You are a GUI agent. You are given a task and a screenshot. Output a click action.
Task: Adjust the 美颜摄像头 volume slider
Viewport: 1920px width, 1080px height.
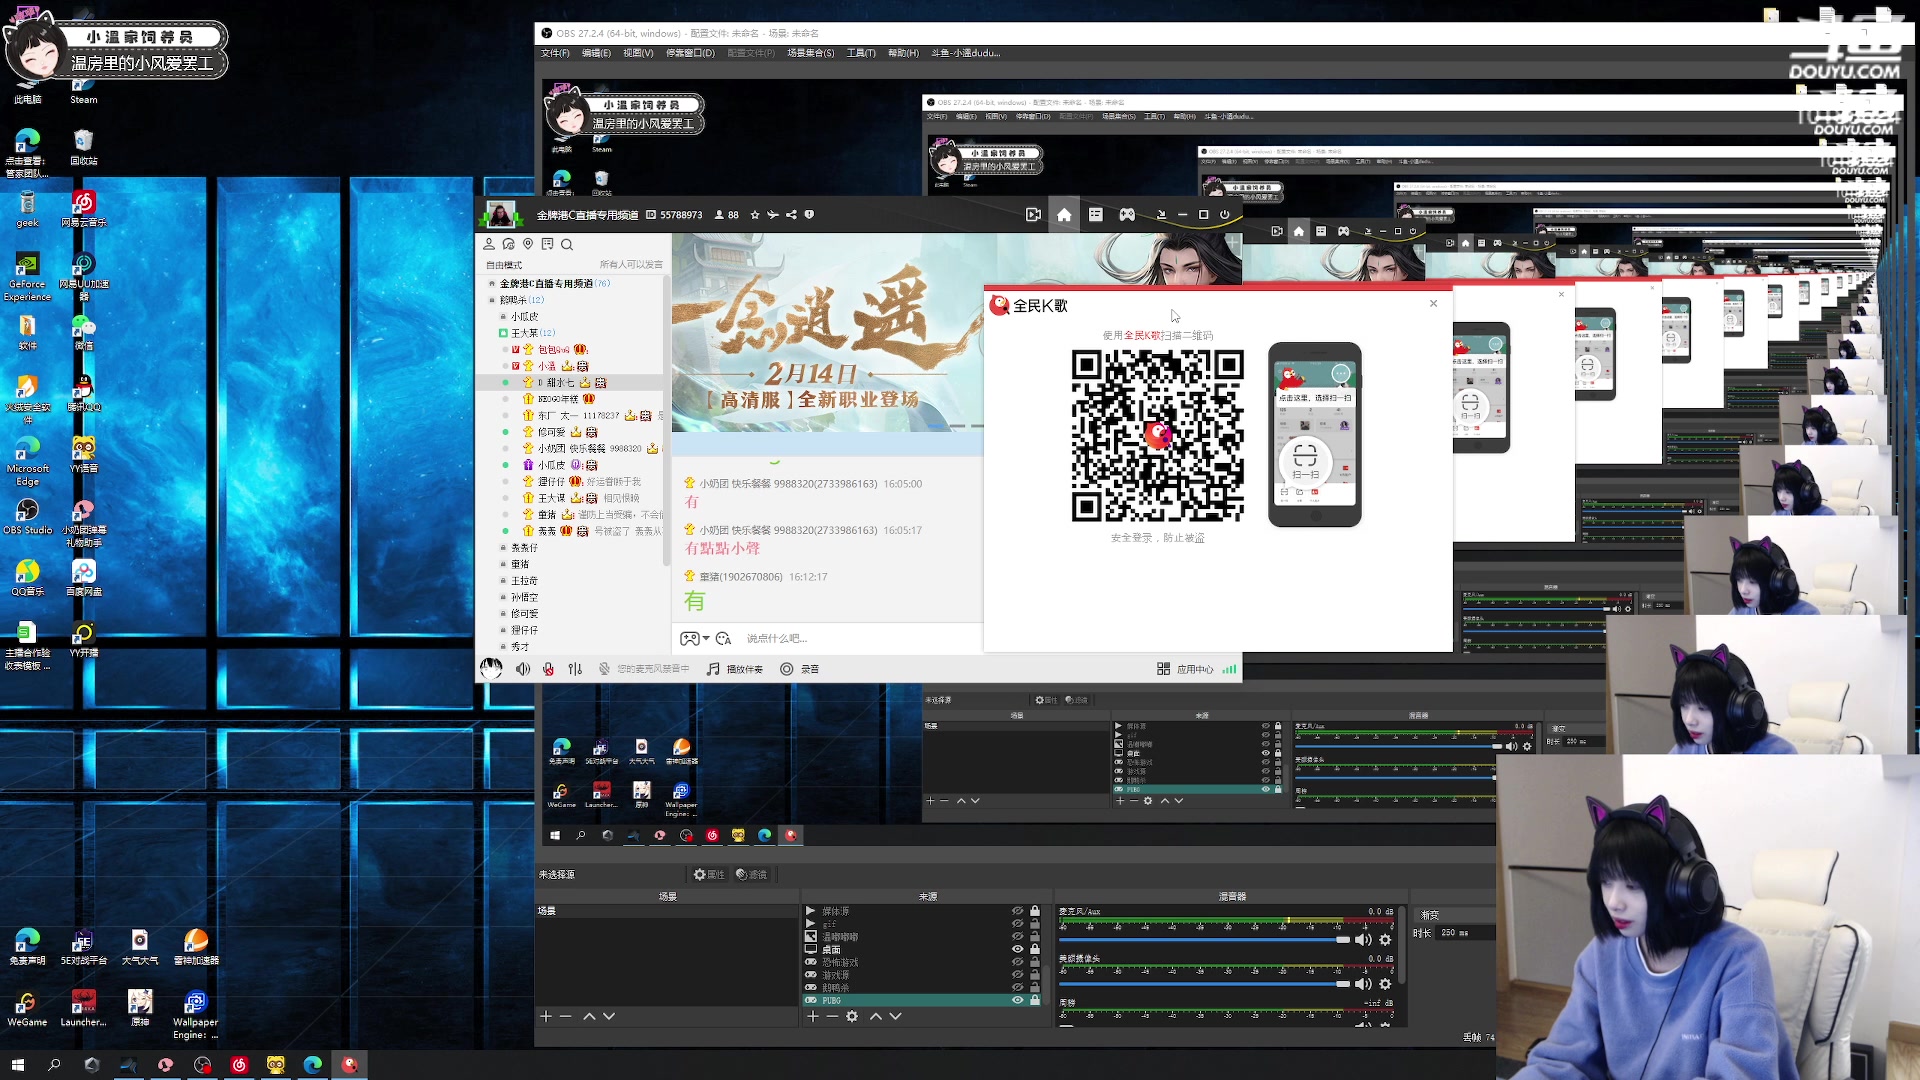(x=1204, y=984)
